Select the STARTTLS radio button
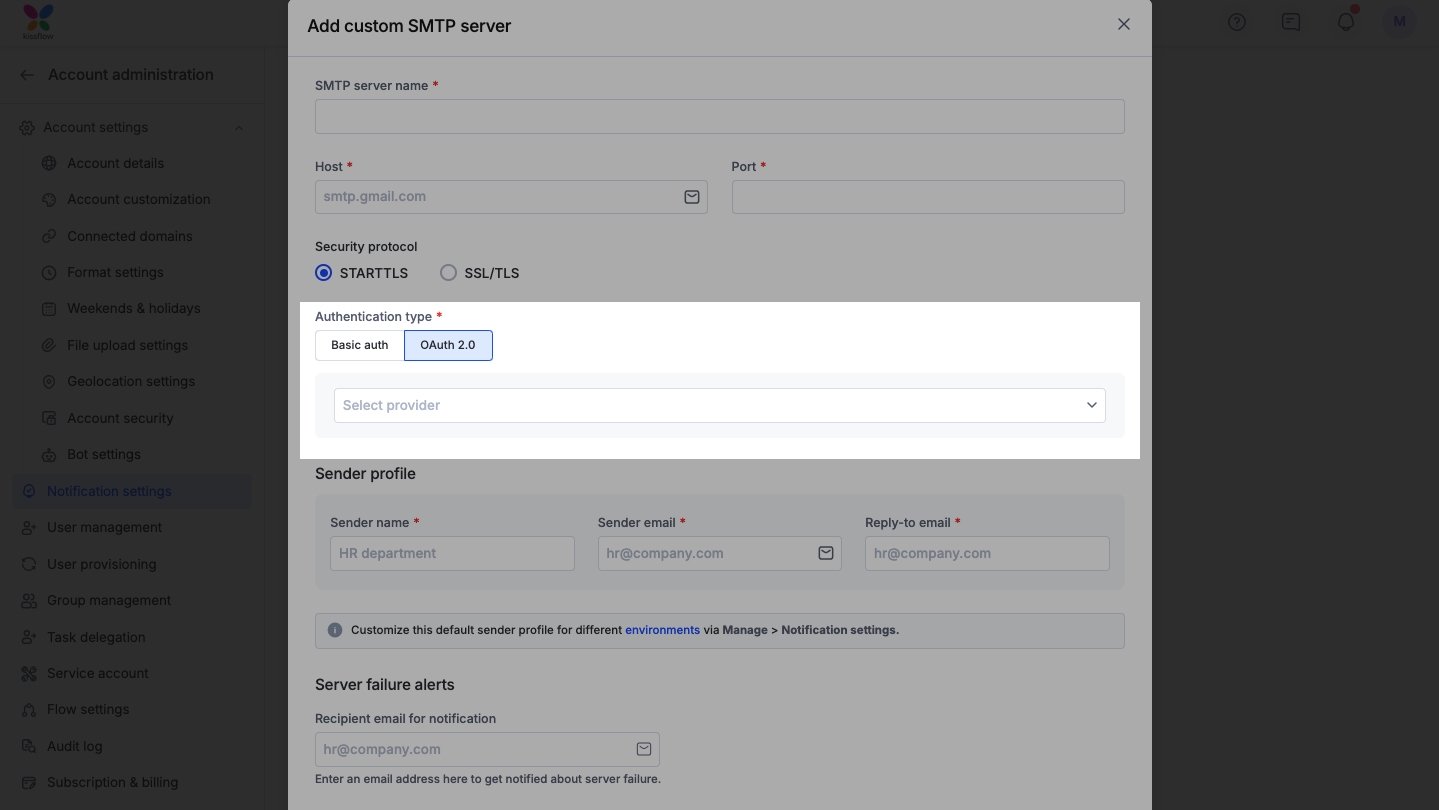 pos(323,273)
